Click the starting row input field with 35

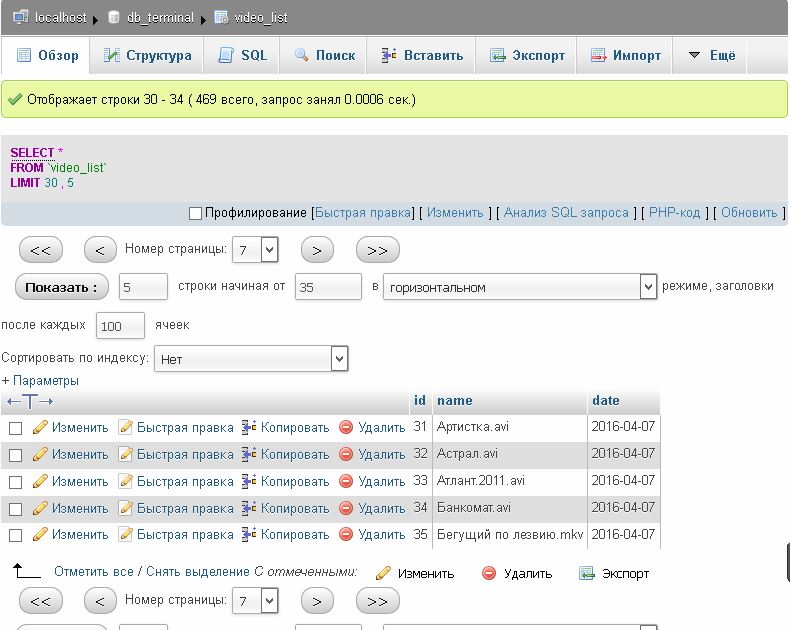tap(328, 287)
